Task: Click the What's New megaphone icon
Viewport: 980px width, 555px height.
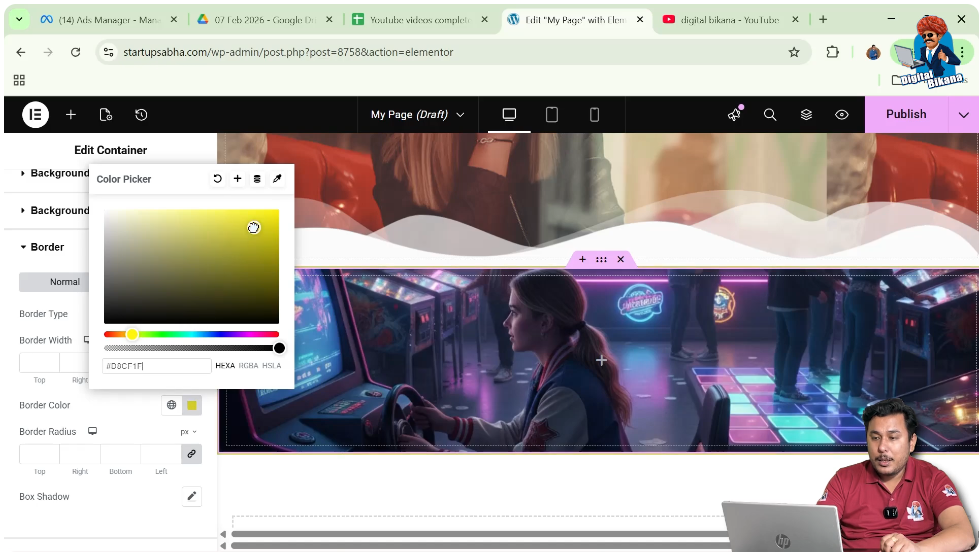Action: (x=734, y=115)
